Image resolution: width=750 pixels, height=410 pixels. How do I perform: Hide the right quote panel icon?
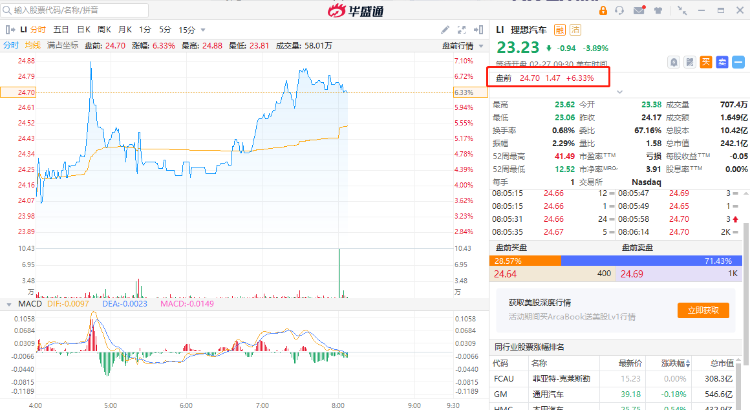pos(478,30)
